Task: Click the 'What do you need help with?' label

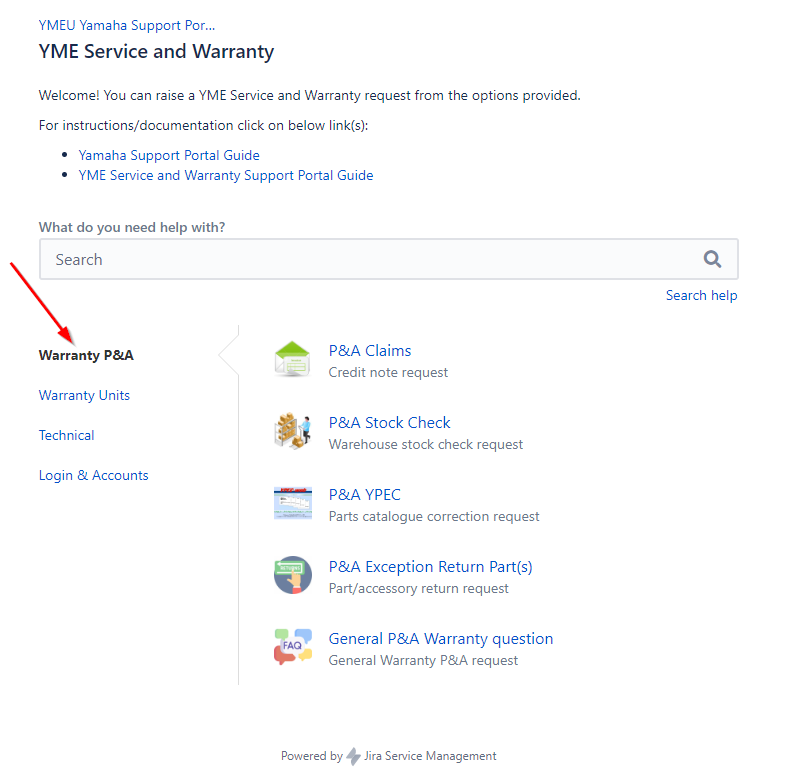Action: tap(132, 227)
